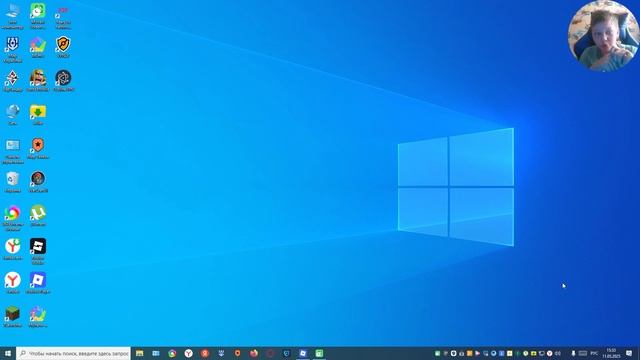This screenshot has height=360, width=640.
Task: Open the globe Network desktop icon
Action: click(x=13, y=114)
